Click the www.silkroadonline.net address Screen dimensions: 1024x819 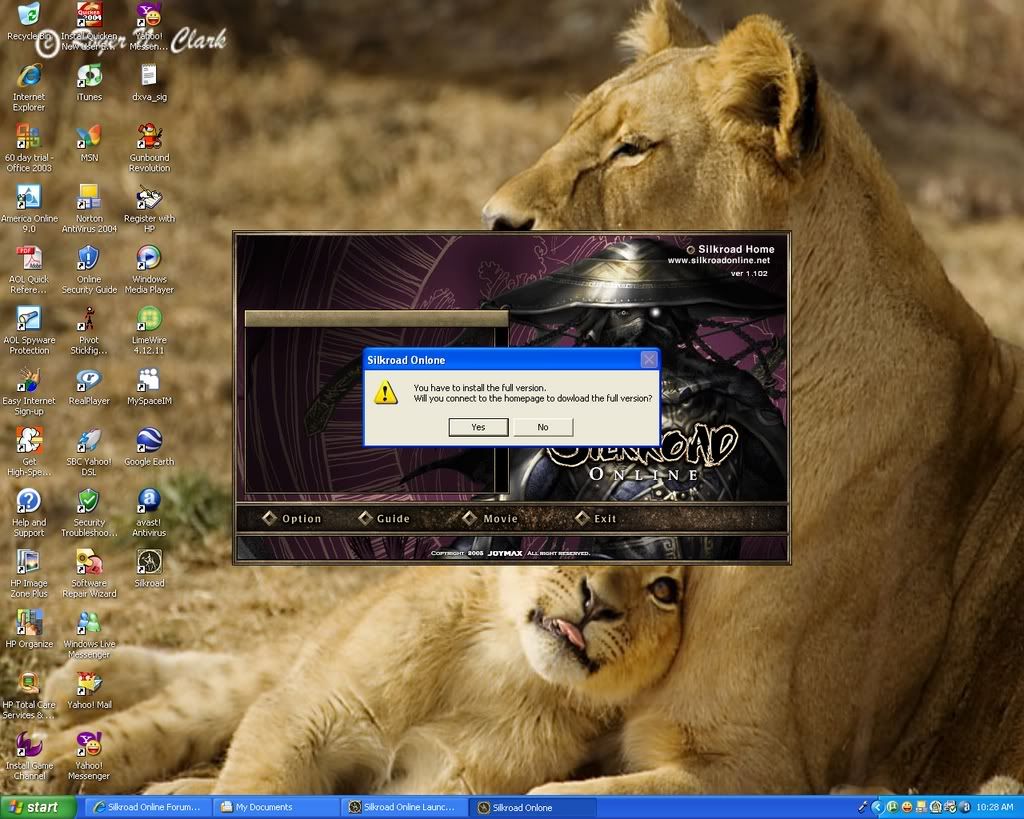click(718, 260)
